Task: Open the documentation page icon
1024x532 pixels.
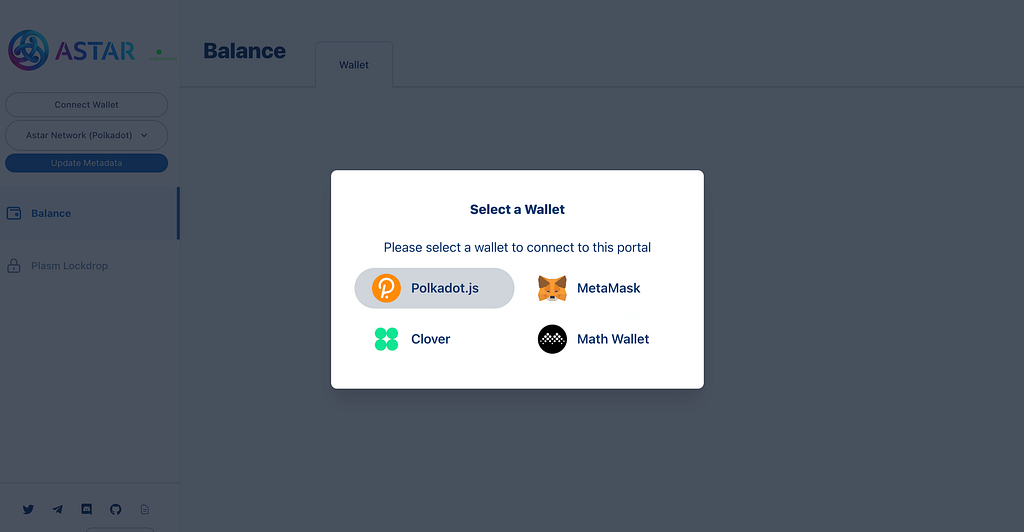Action: (145, 509)
